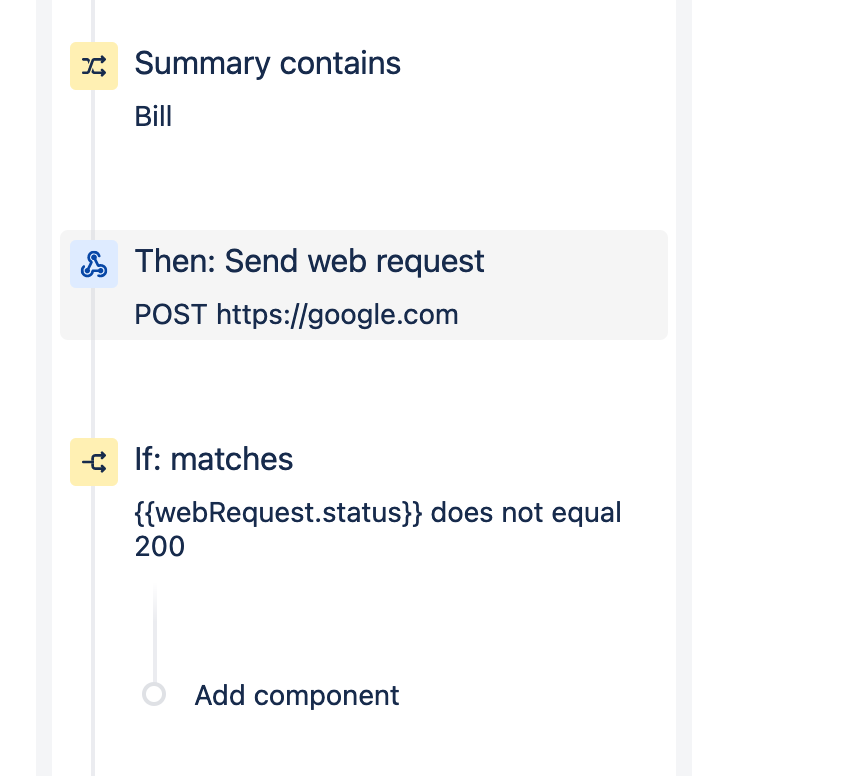Click the {{webRequest.status}} does not equal text
Screen dimensions: 864x776
[378, 513]
